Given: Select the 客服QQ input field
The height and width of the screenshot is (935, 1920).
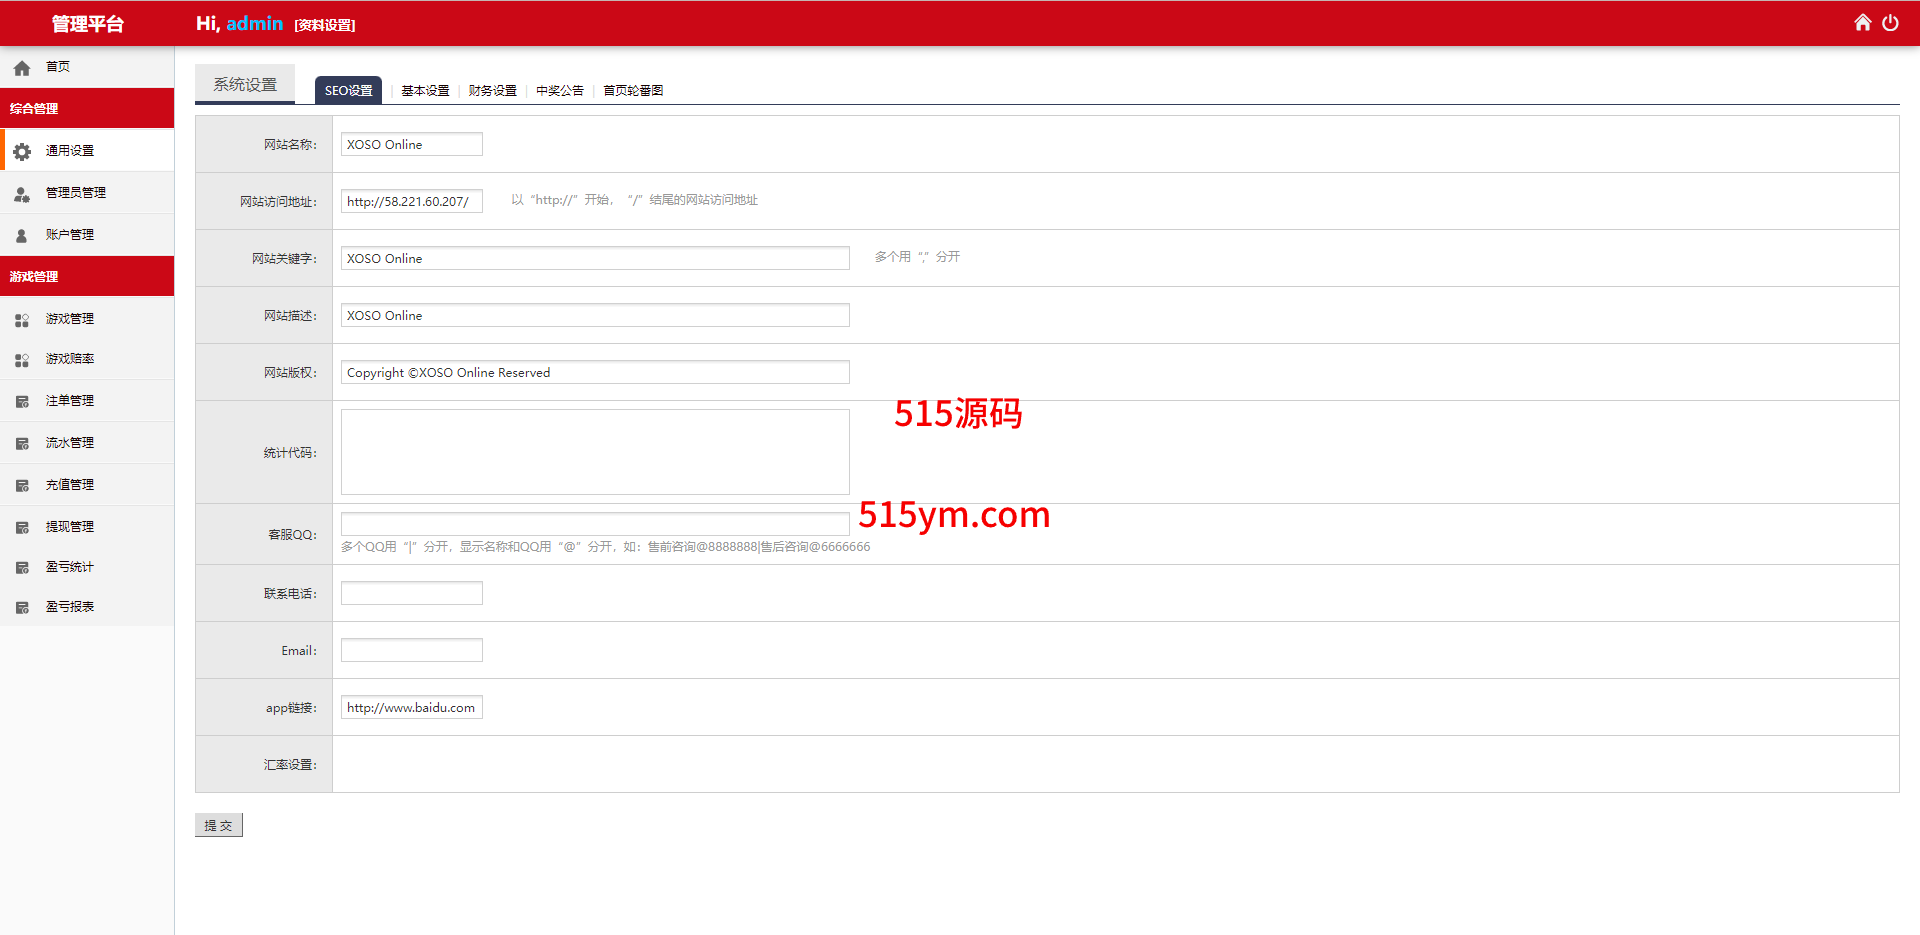Looking at the screenshot, I should [595, 523].
